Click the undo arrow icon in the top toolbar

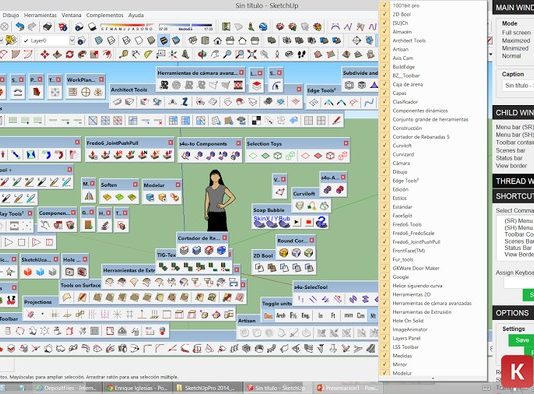pos(19,27)
